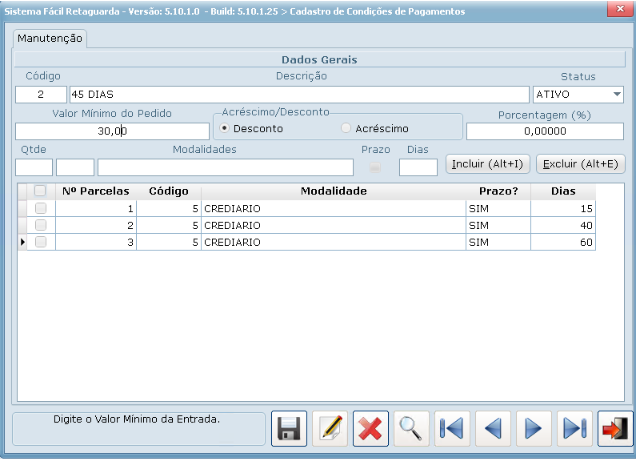Click the exit door icon
Screen dimensions: 638x459
(x=614, y=429)
